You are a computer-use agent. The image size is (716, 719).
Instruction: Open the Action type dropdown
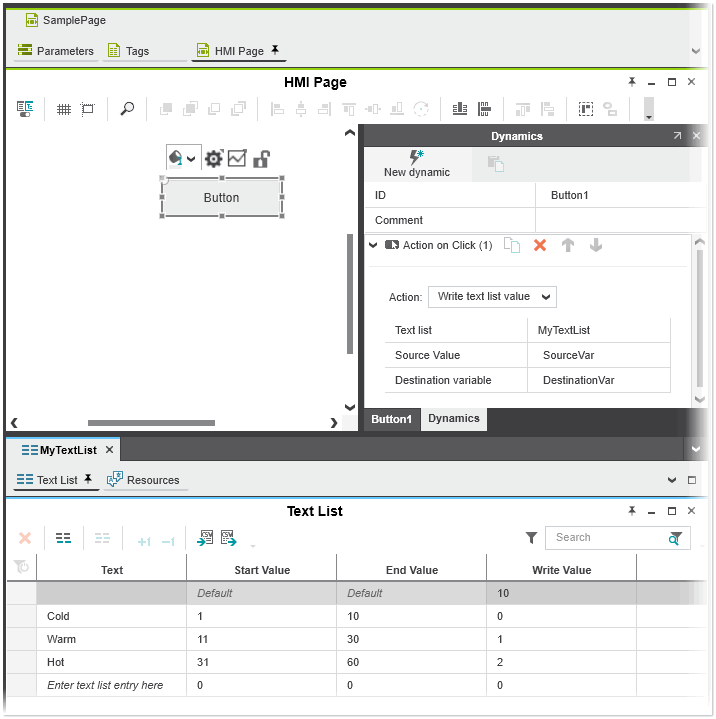(492, 297)
